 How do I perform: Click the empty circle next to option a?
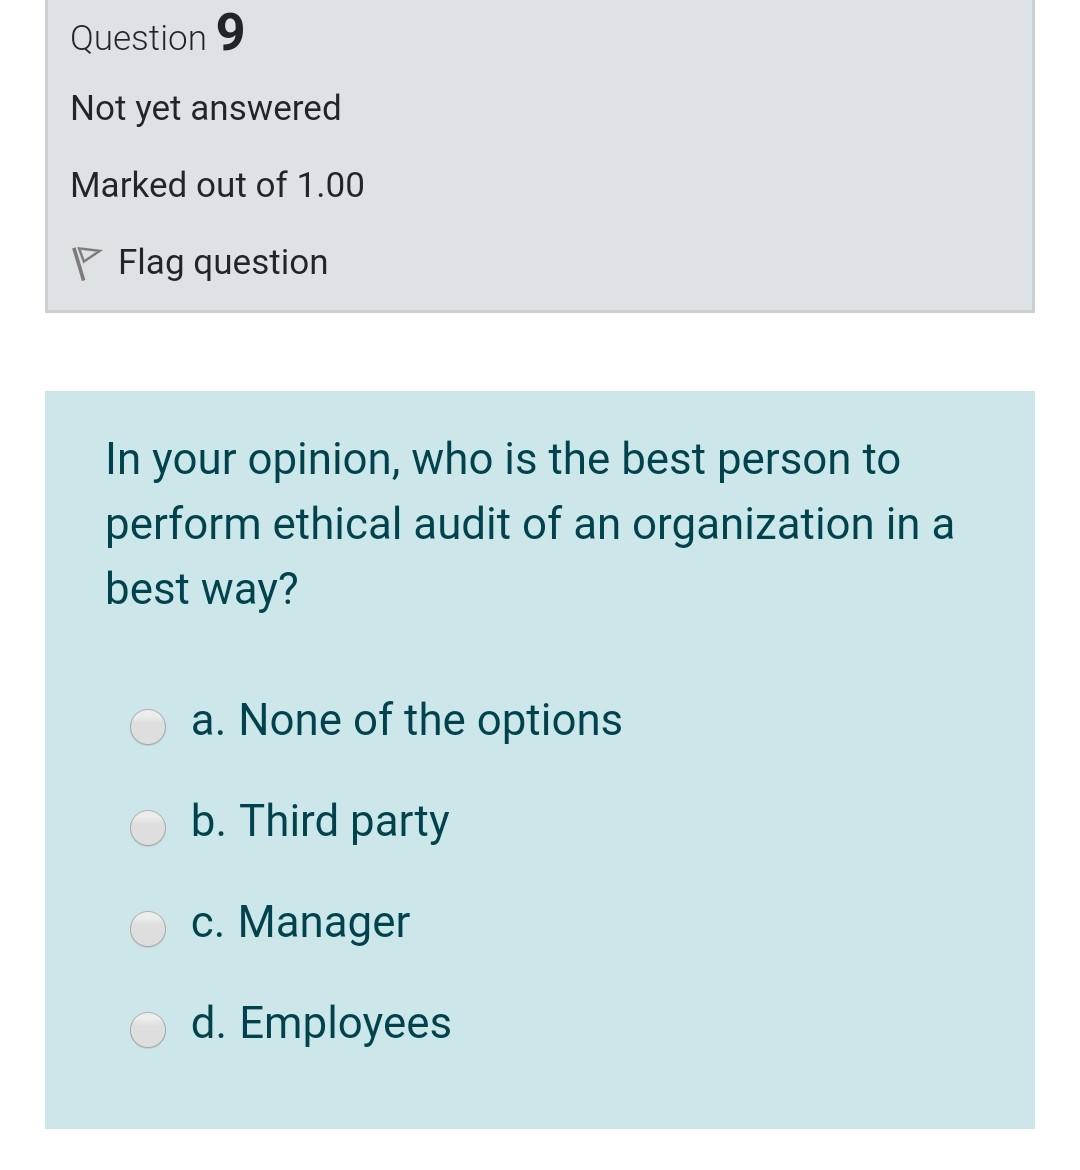[x=147, y=727]
